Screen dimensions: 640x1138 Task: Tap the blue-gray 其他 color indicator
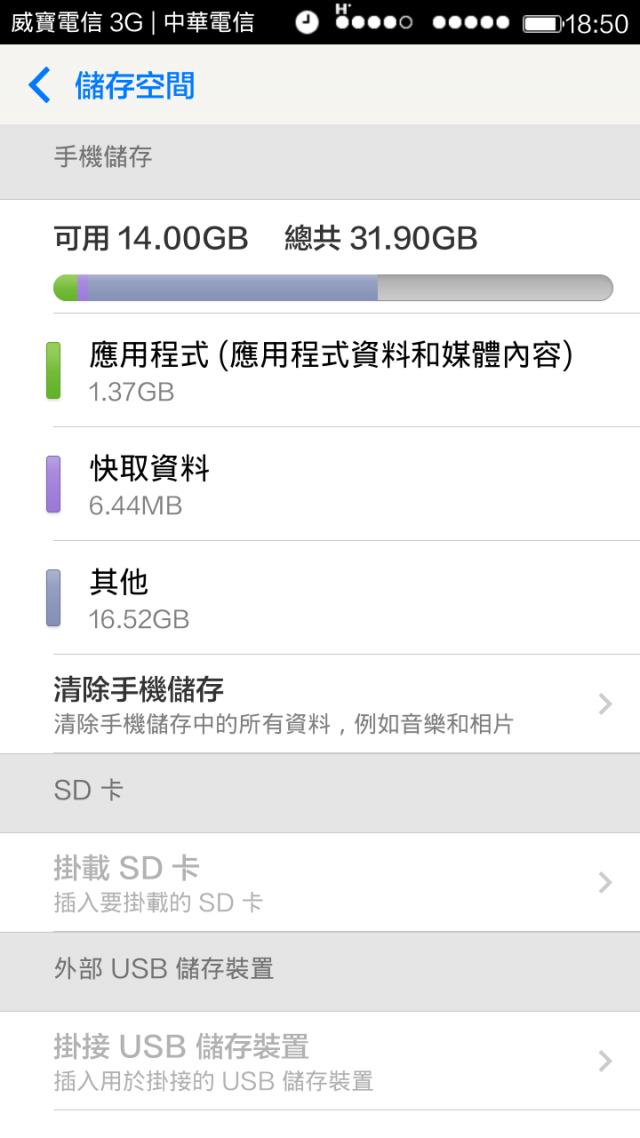[x=53, y=597]
